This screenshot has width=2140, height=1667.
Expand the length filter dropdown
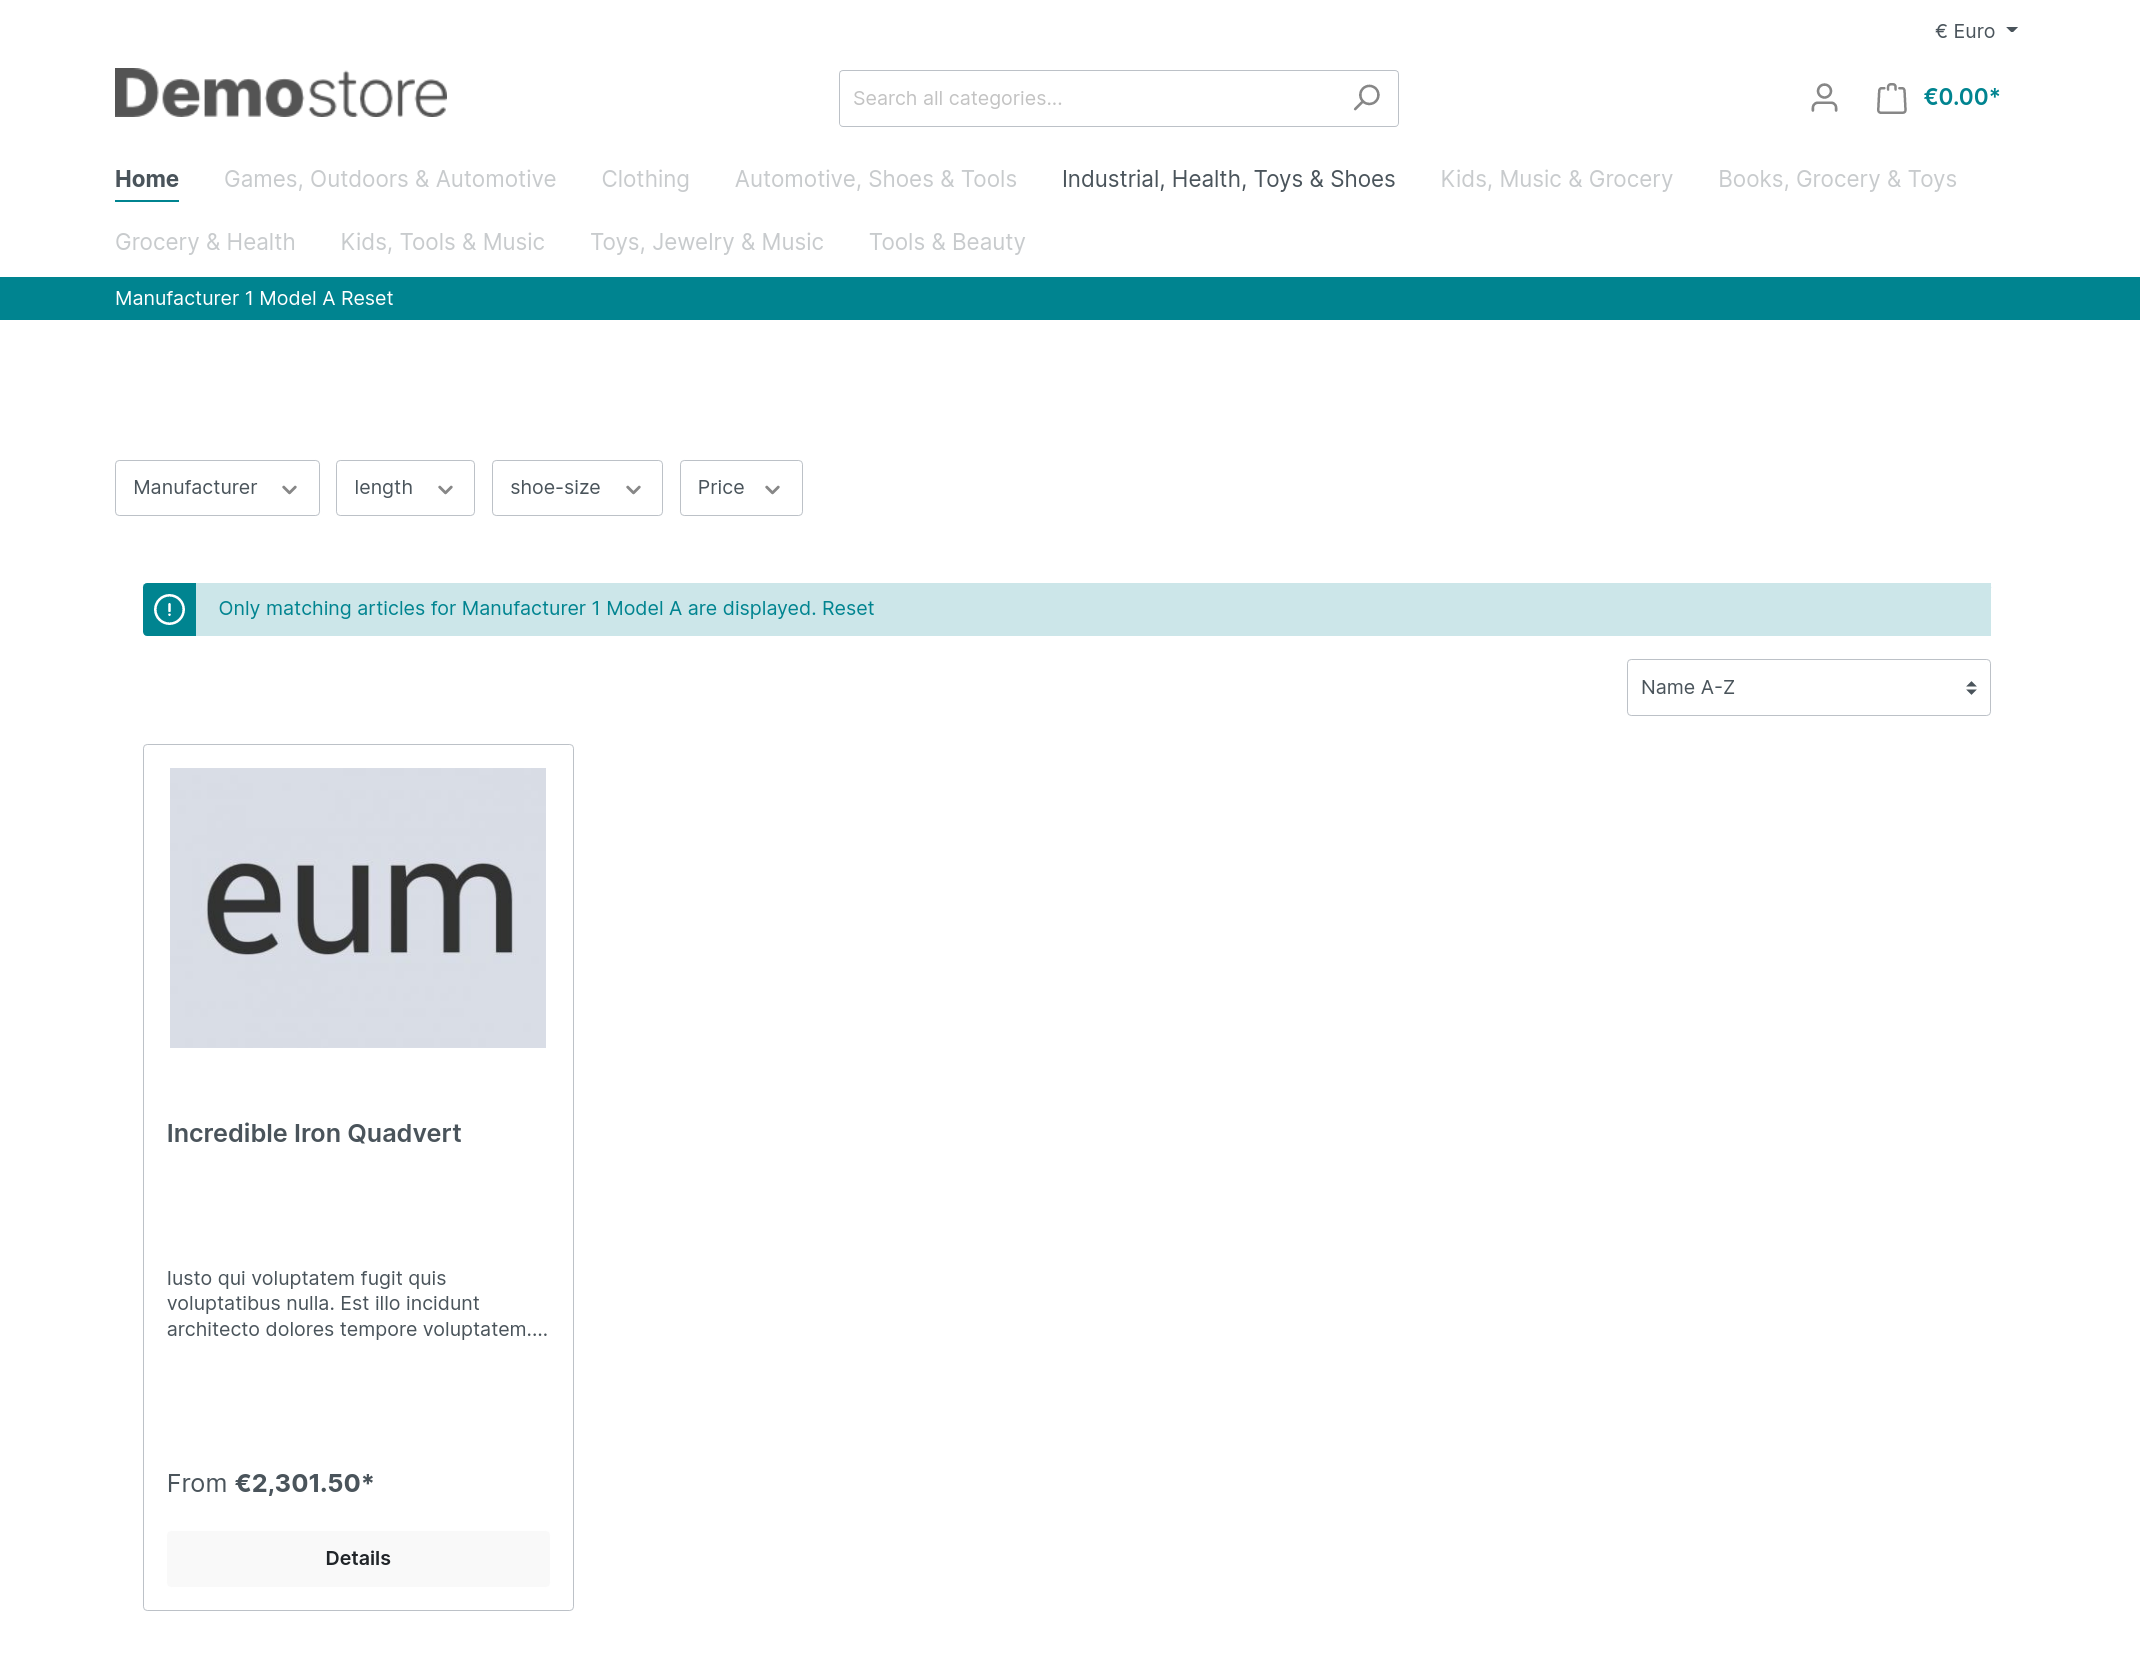[x=403, y=486]
